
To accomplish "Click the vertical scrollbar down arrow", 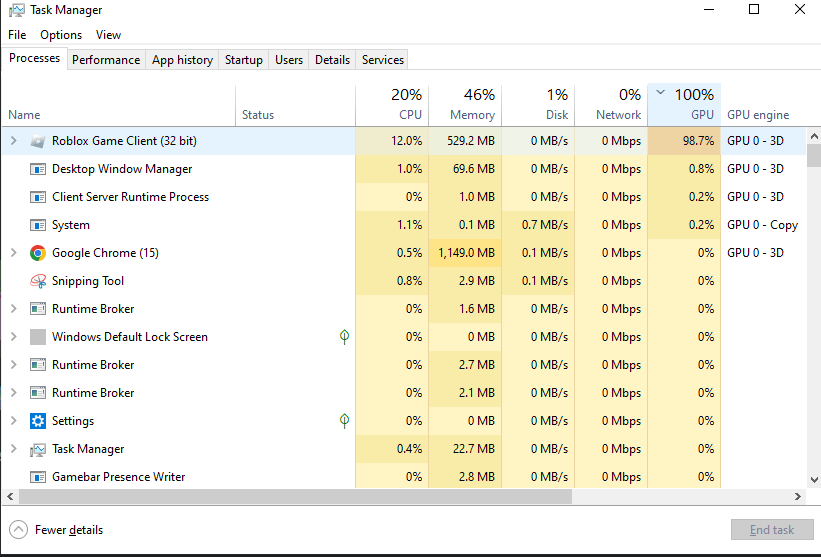I will tap(814, 480).
